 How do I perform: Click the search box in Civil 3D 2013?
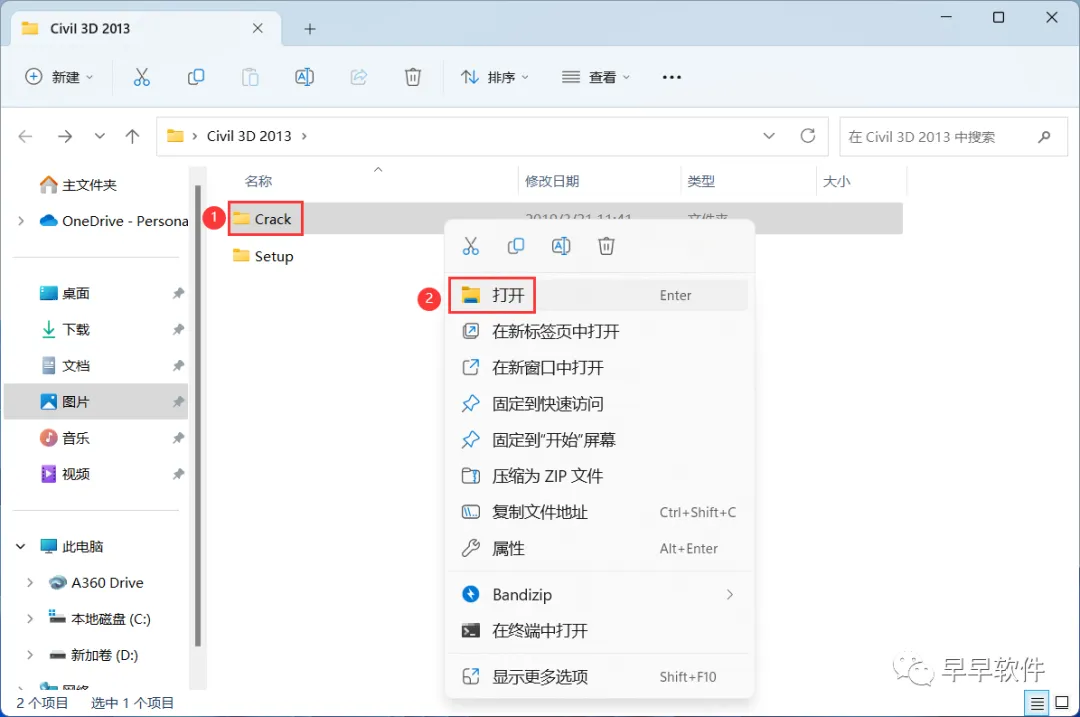click(x=953, y=136)
